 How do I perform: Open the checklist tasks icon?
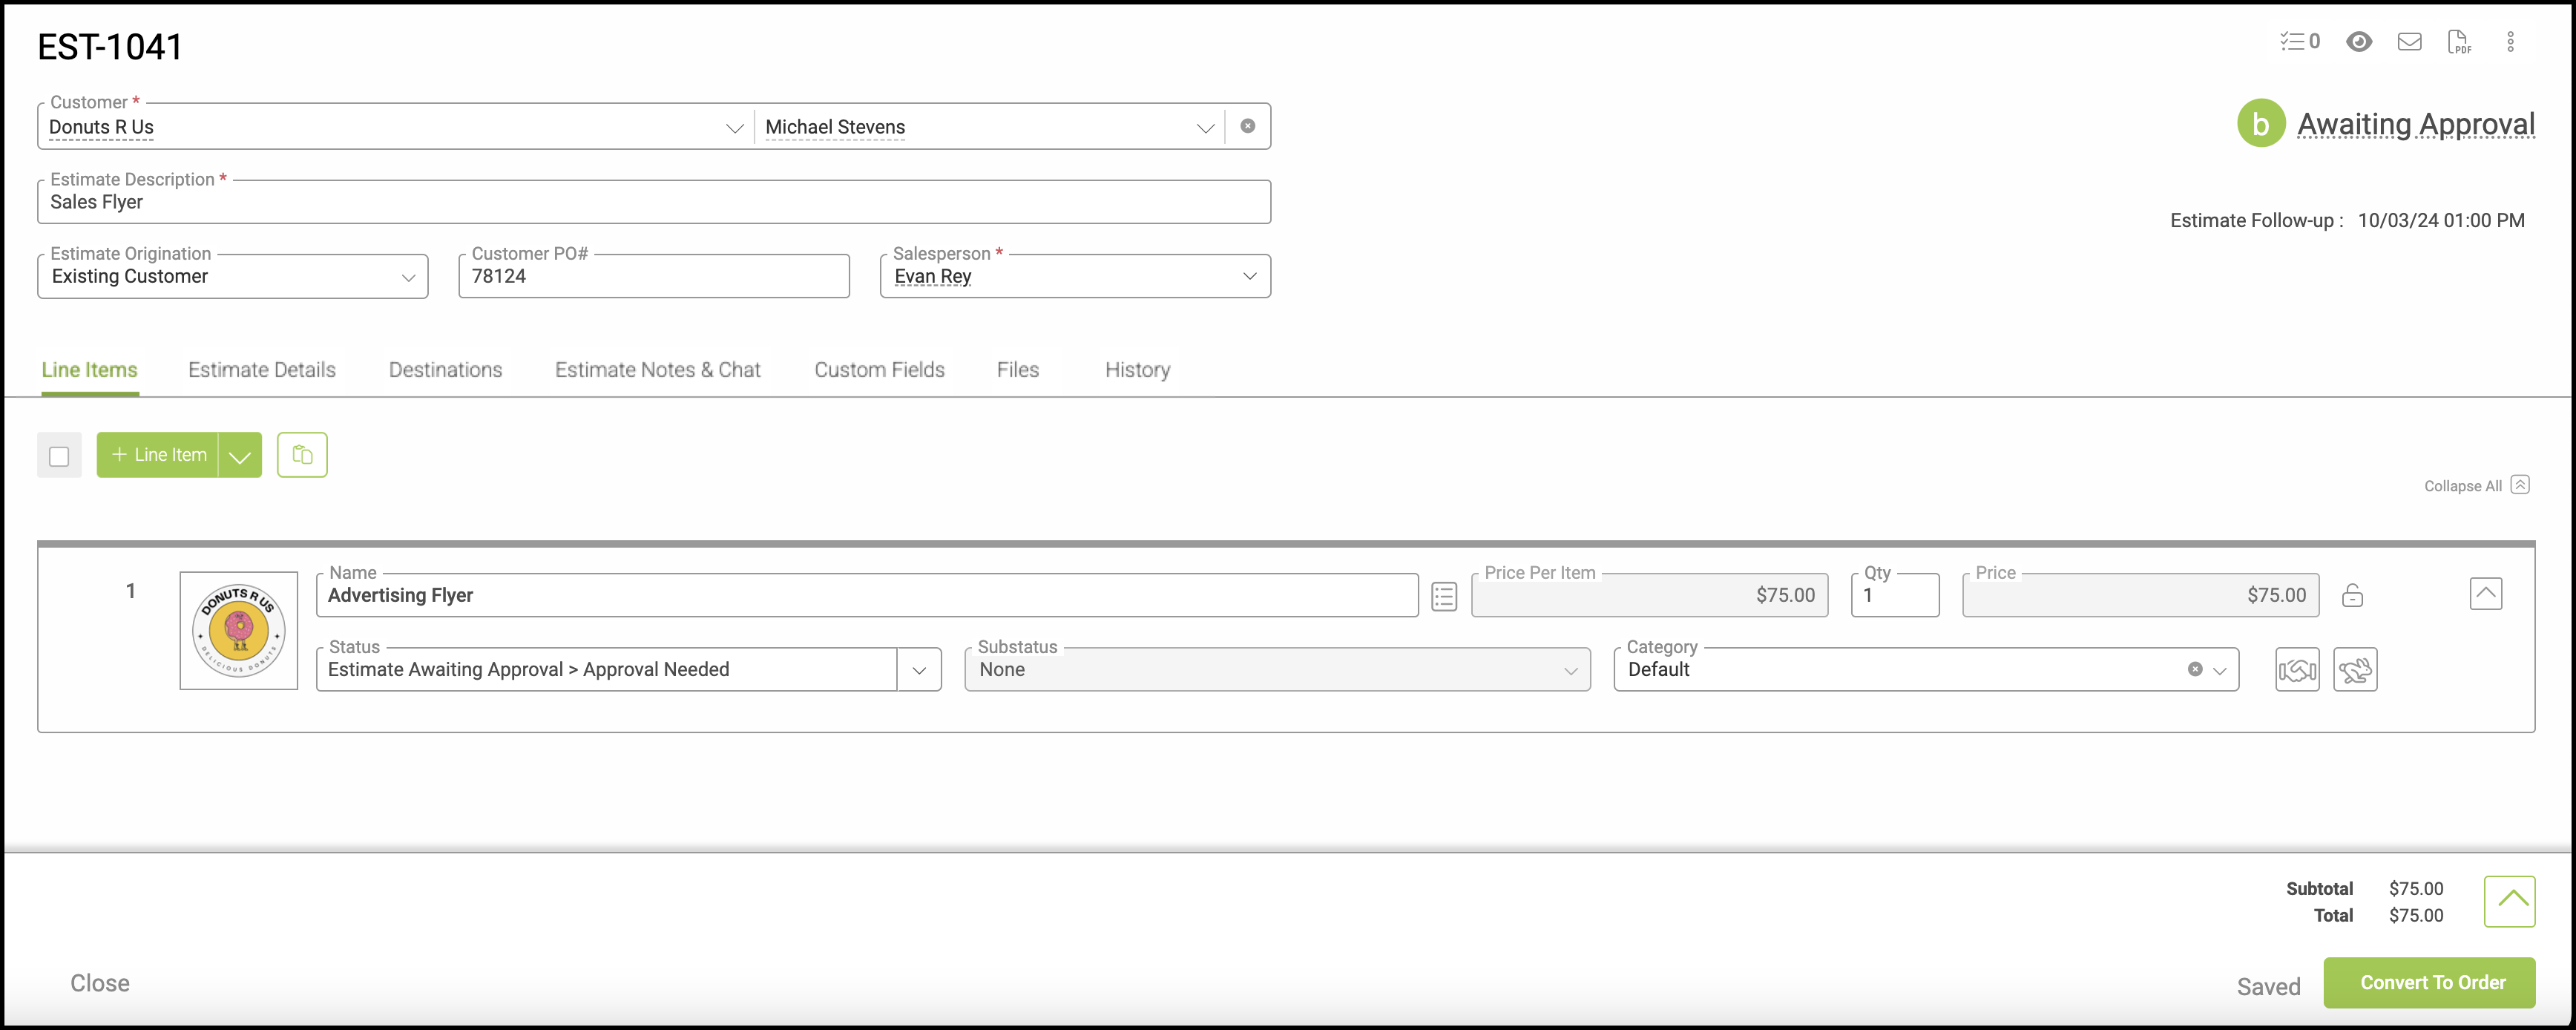(x=2298, y=41)
